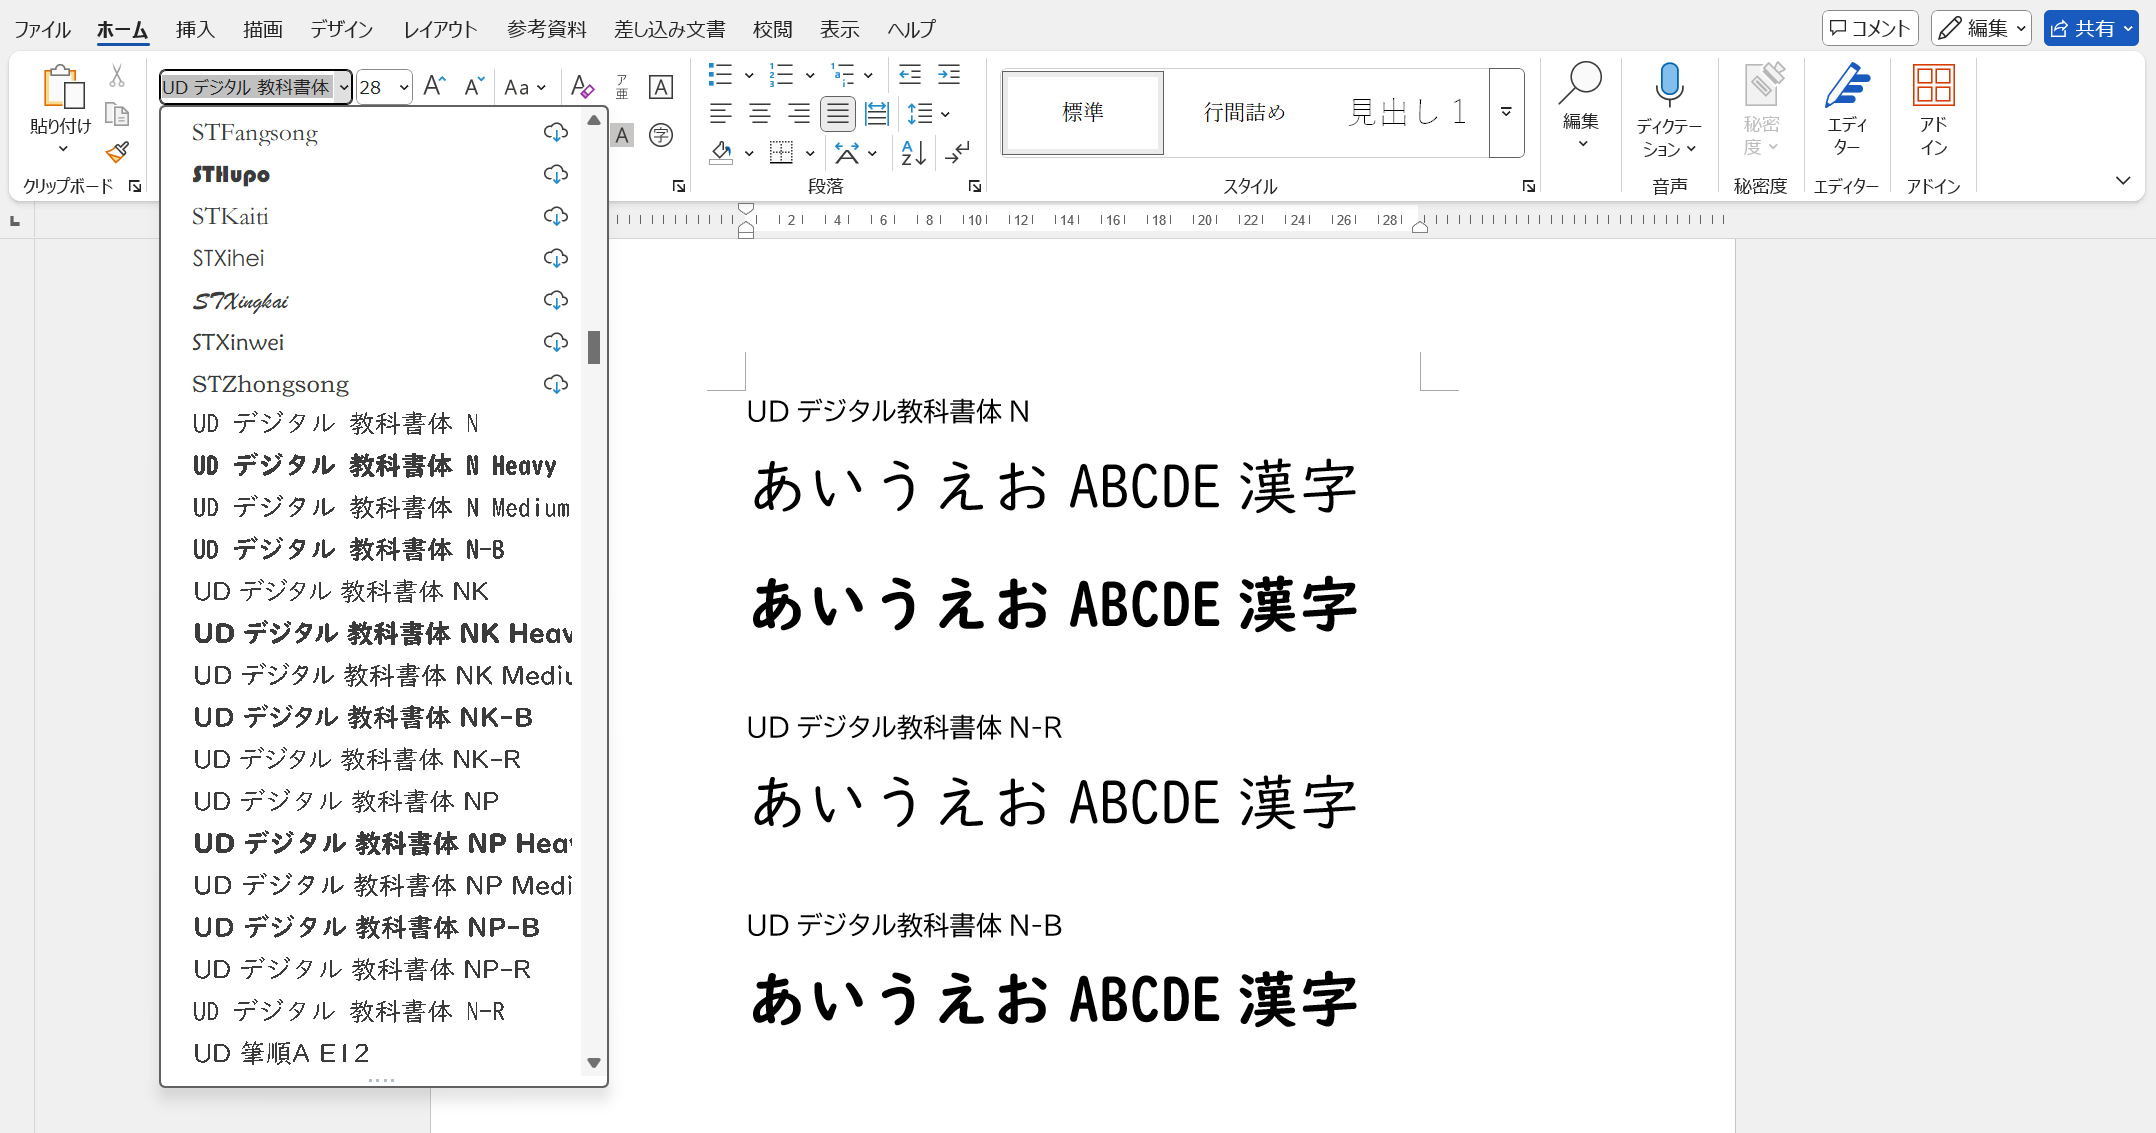Expand the borders dropdown arrow
This screenshot has height=1133, width=2156.
[810, 153]
